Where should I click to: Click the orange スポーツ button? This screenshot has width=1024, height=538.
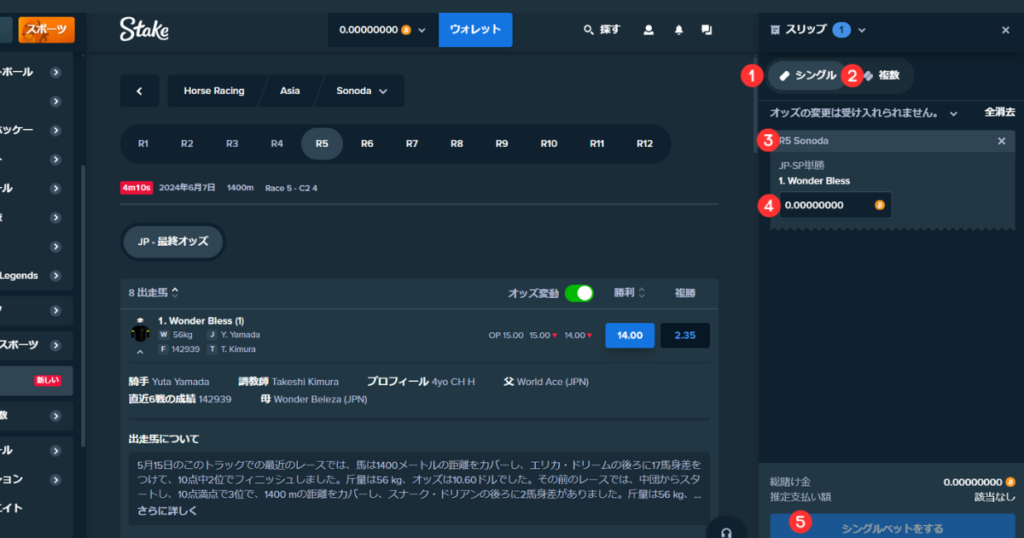point(46,29)
